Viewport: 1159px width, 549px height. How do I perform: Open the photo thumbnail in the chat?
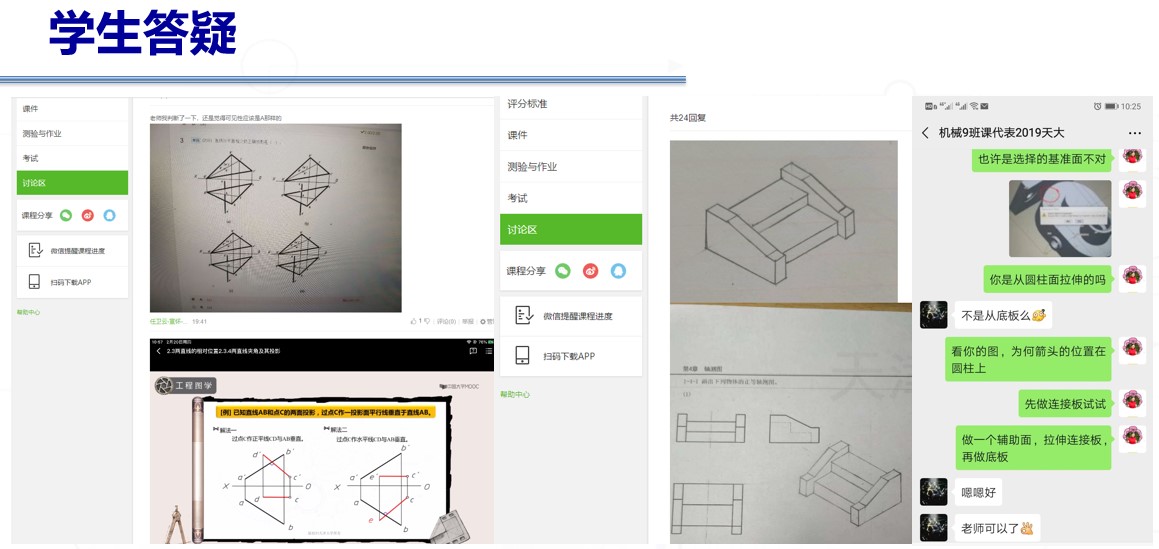1060,218
